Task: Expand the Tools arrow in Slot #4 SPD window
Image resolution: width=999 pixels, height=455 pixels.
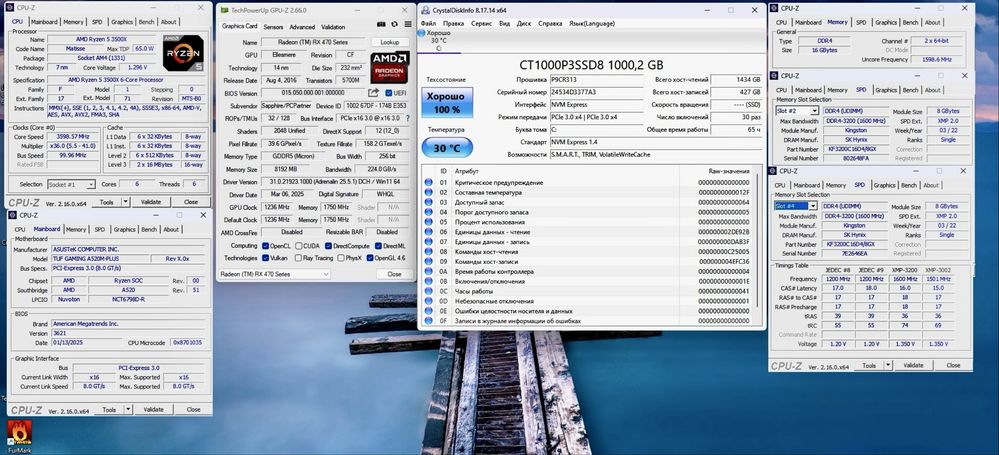Action: pyautogui.click(x=888, y=366)
